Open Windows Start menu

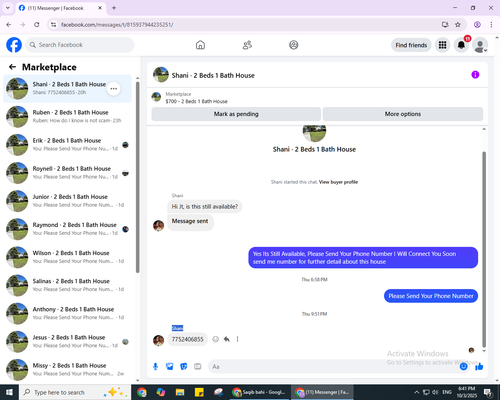9,392
